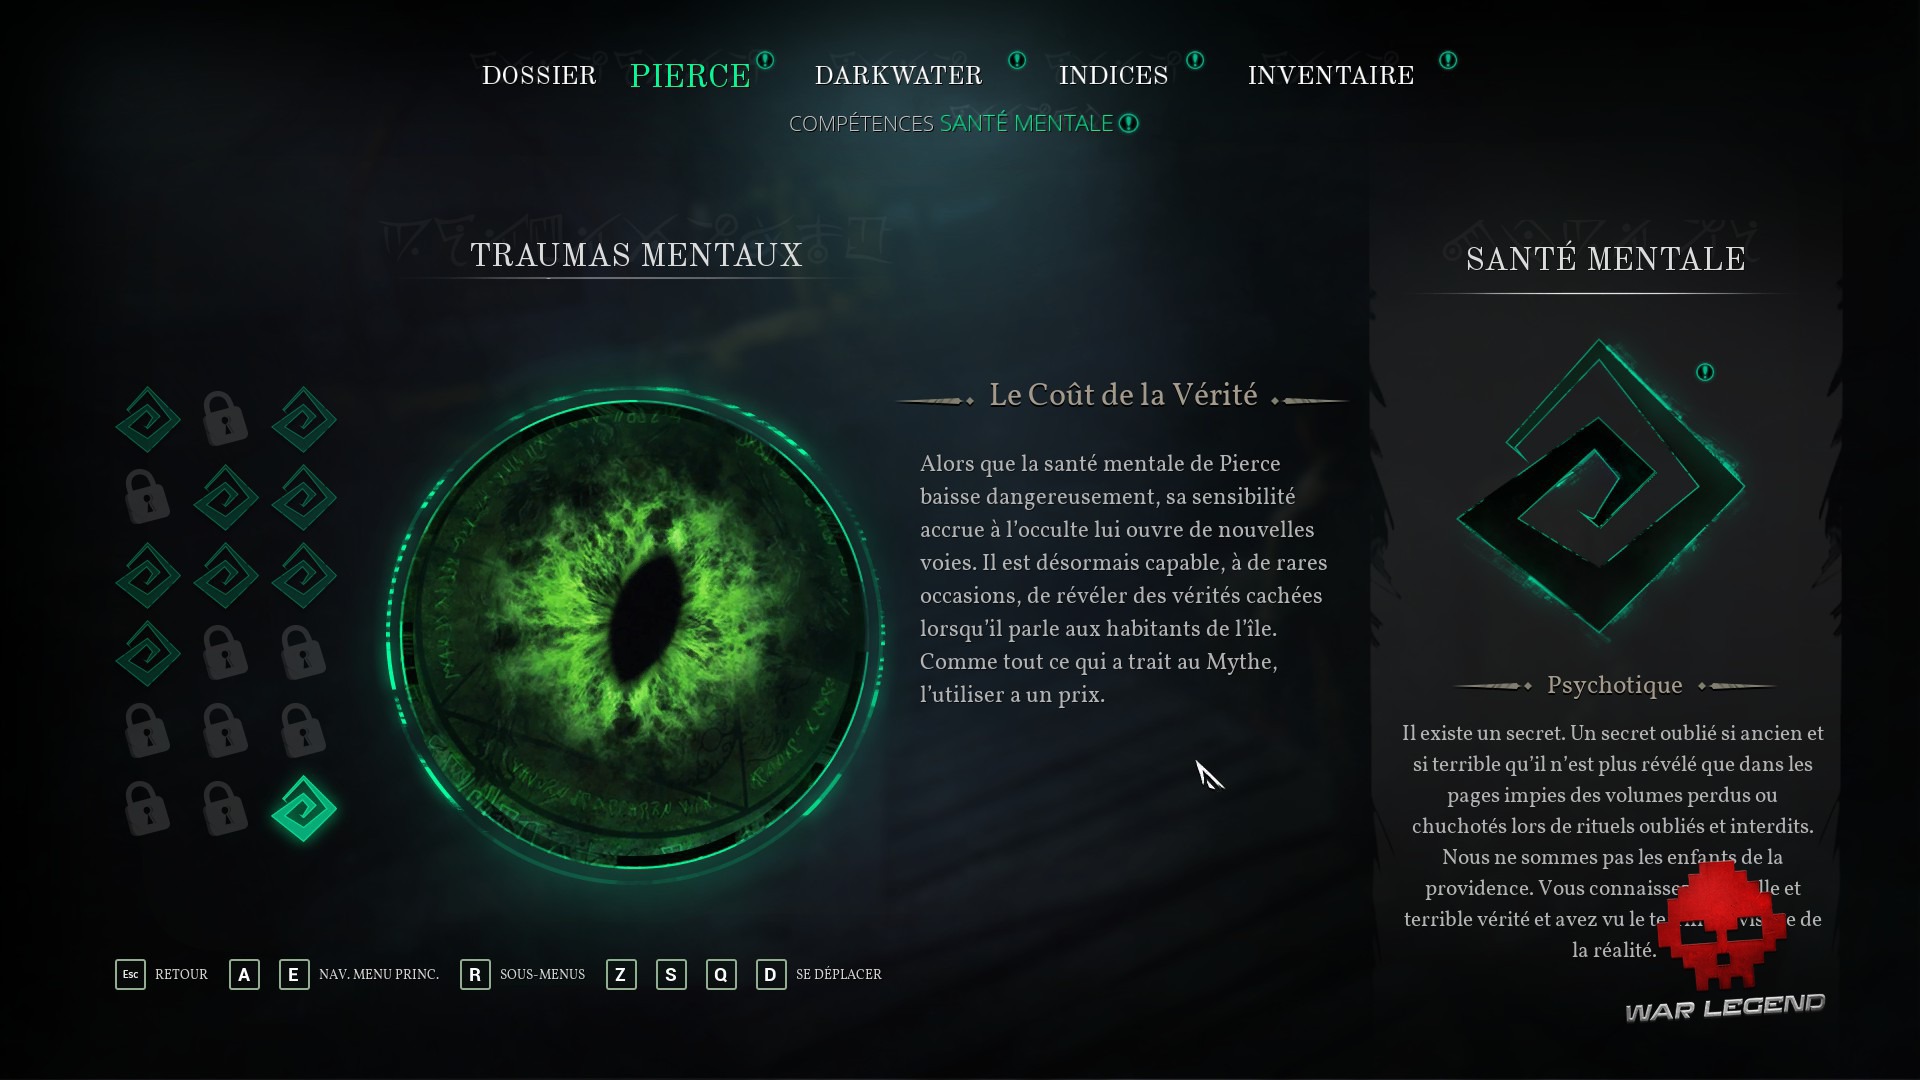Go to the Inventaire tab

click(x=1331, y=76)
